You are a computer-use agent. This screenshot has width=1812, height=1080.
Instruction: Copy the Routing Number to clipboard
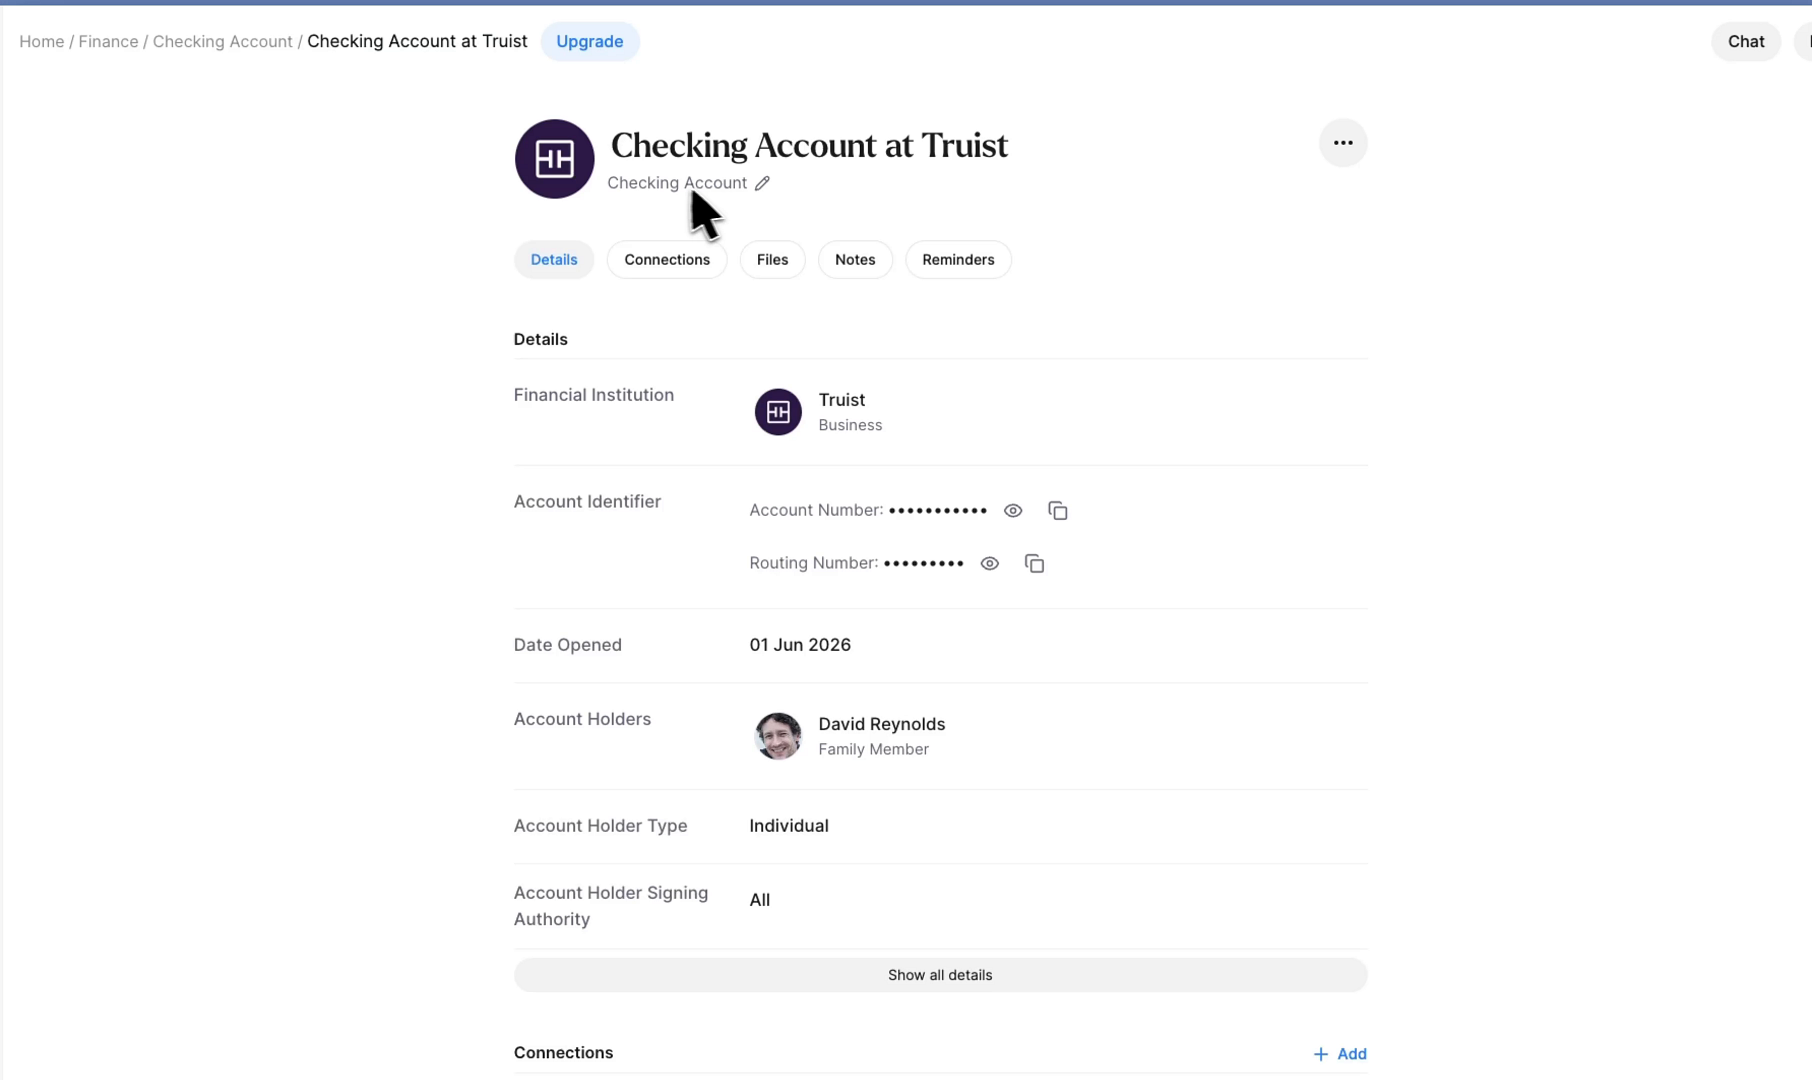[x=1034, y=564]
